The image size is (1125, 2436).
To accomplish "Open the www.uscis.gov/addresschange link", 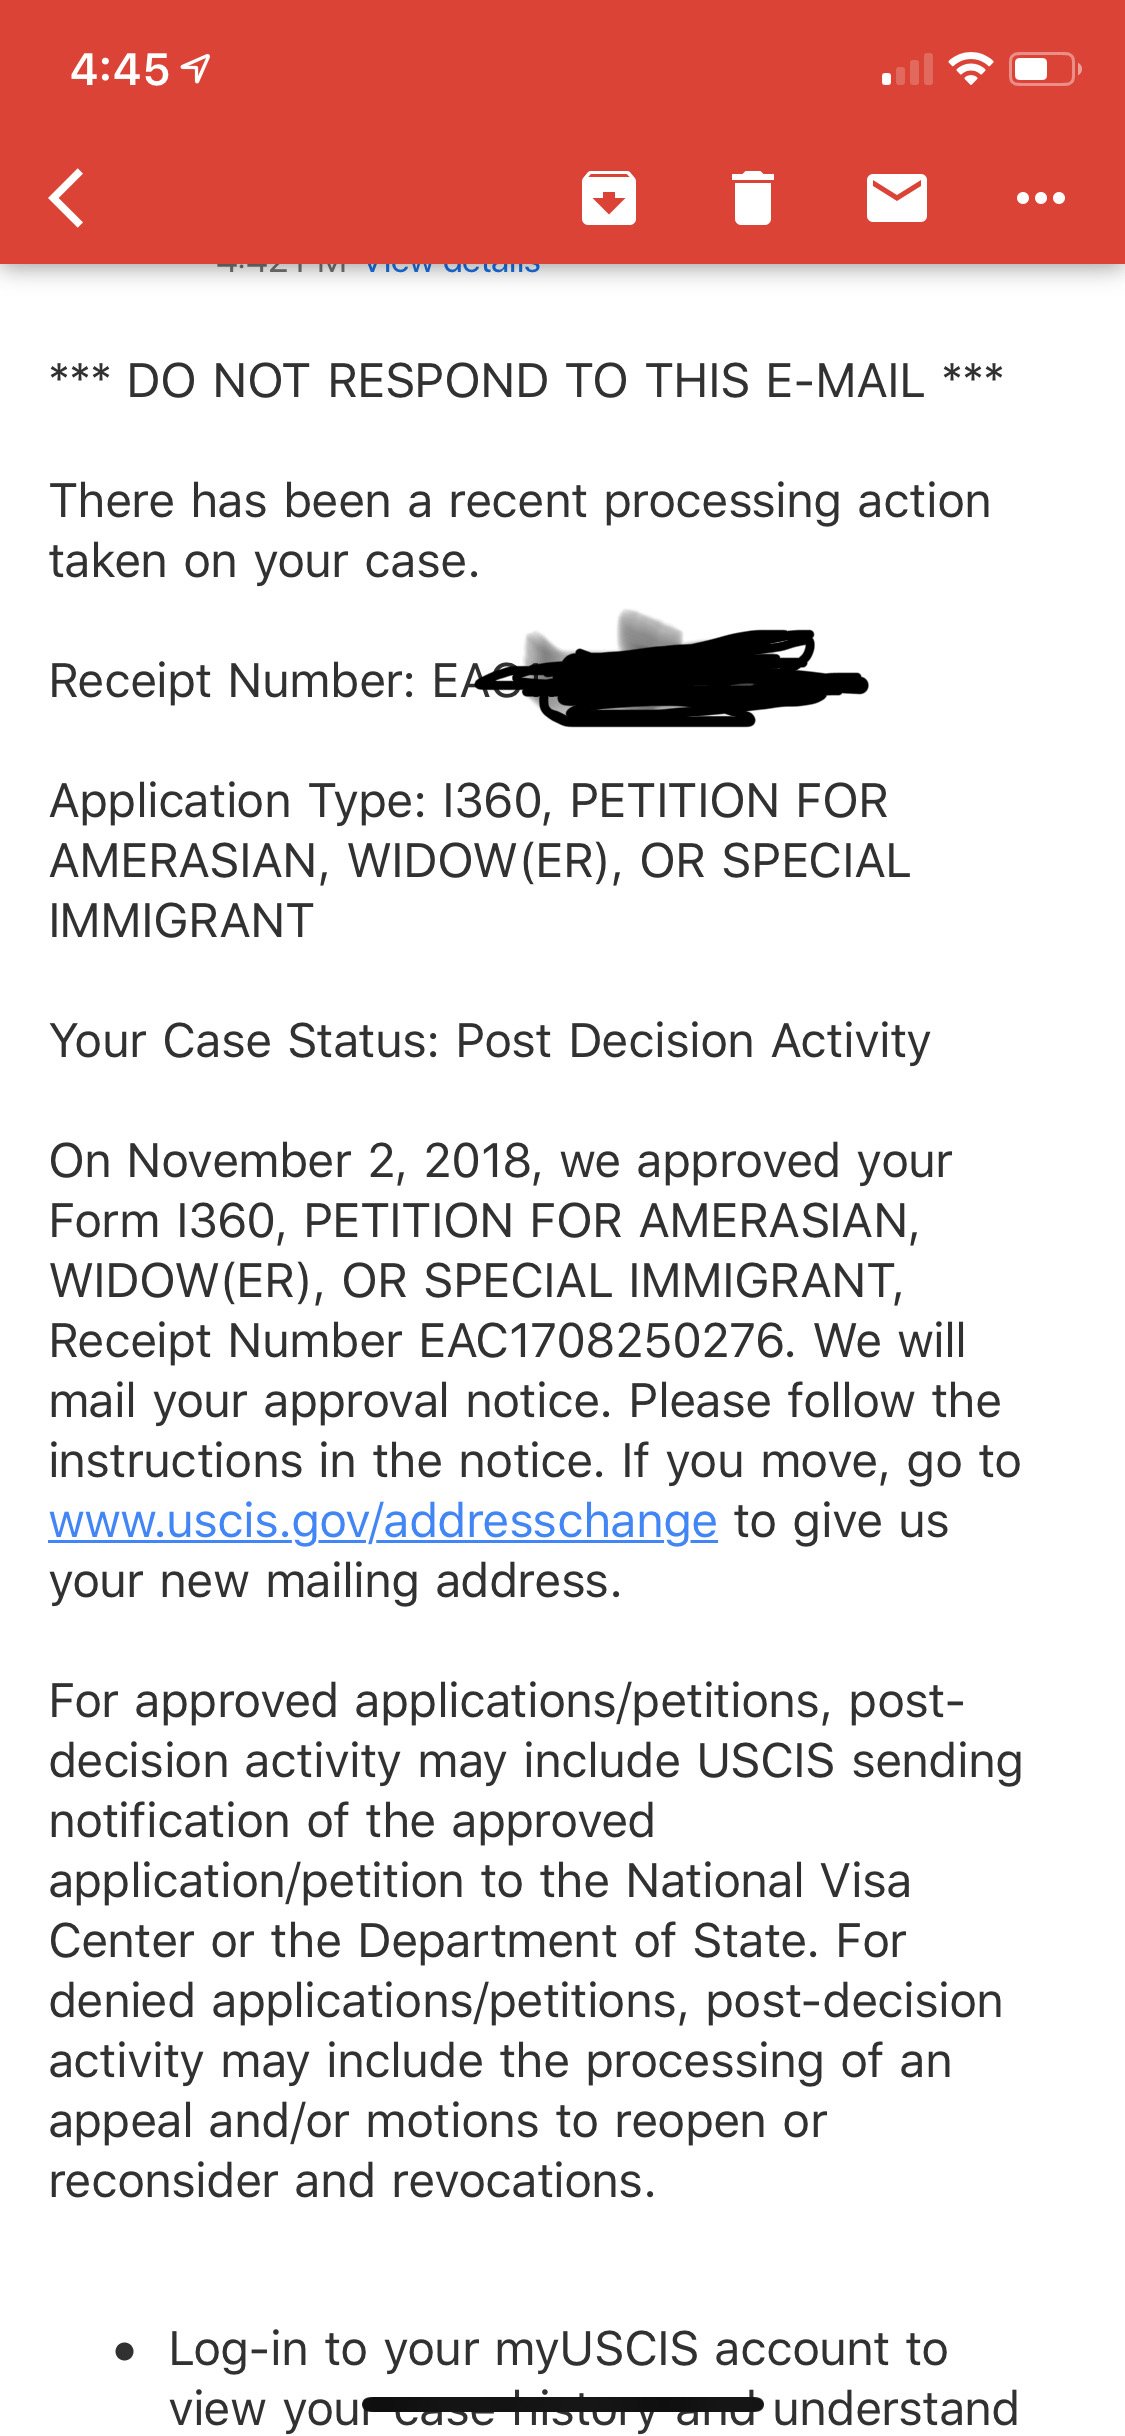I will (x=383, y=1521).
